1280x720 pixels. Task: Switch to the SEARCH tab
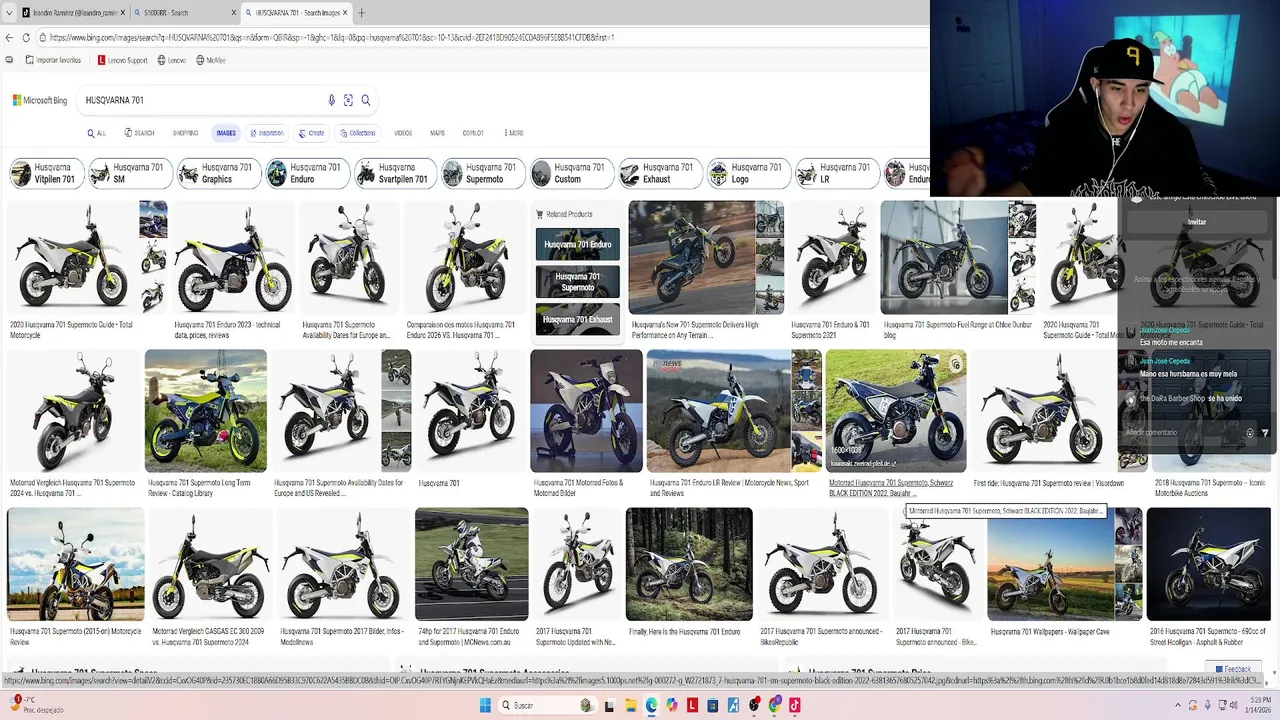click(x=139, y=133)
